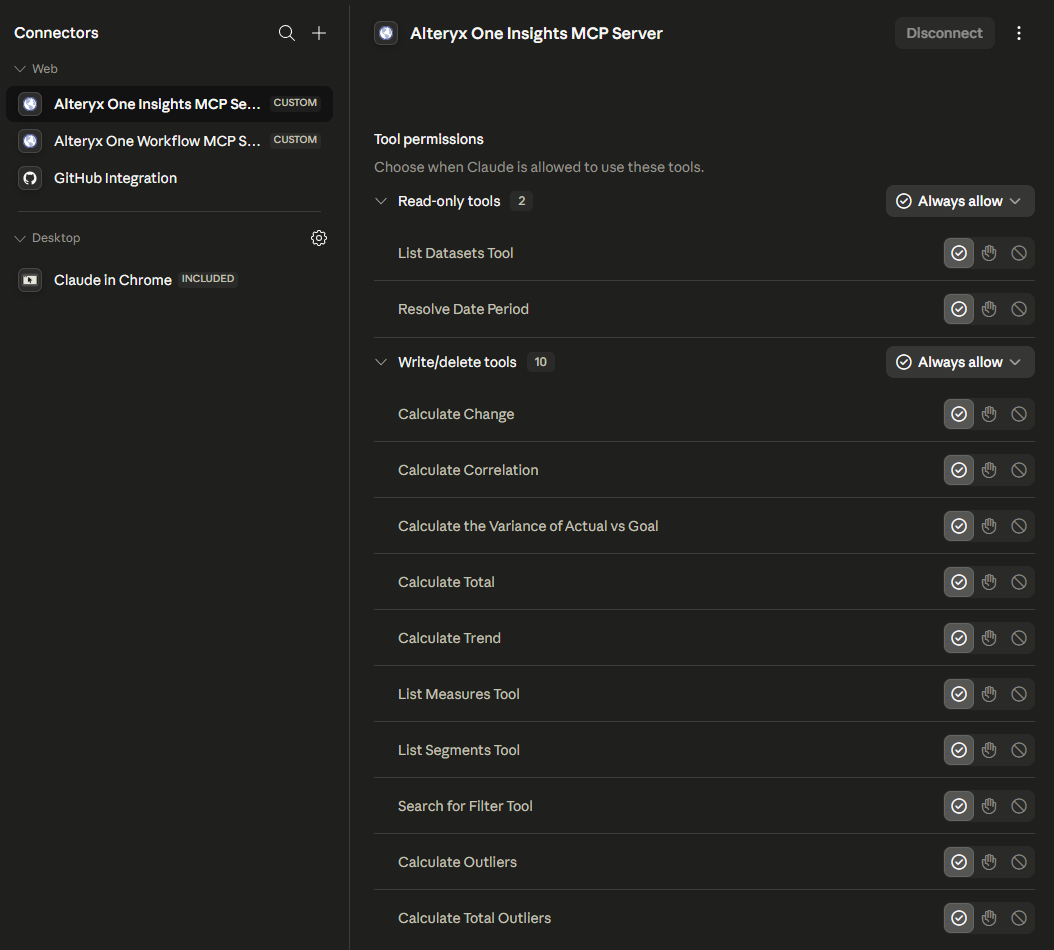Block the List Measures Tool
The width and height of the screenshot is (1054, 950).
pos(1019,694)
